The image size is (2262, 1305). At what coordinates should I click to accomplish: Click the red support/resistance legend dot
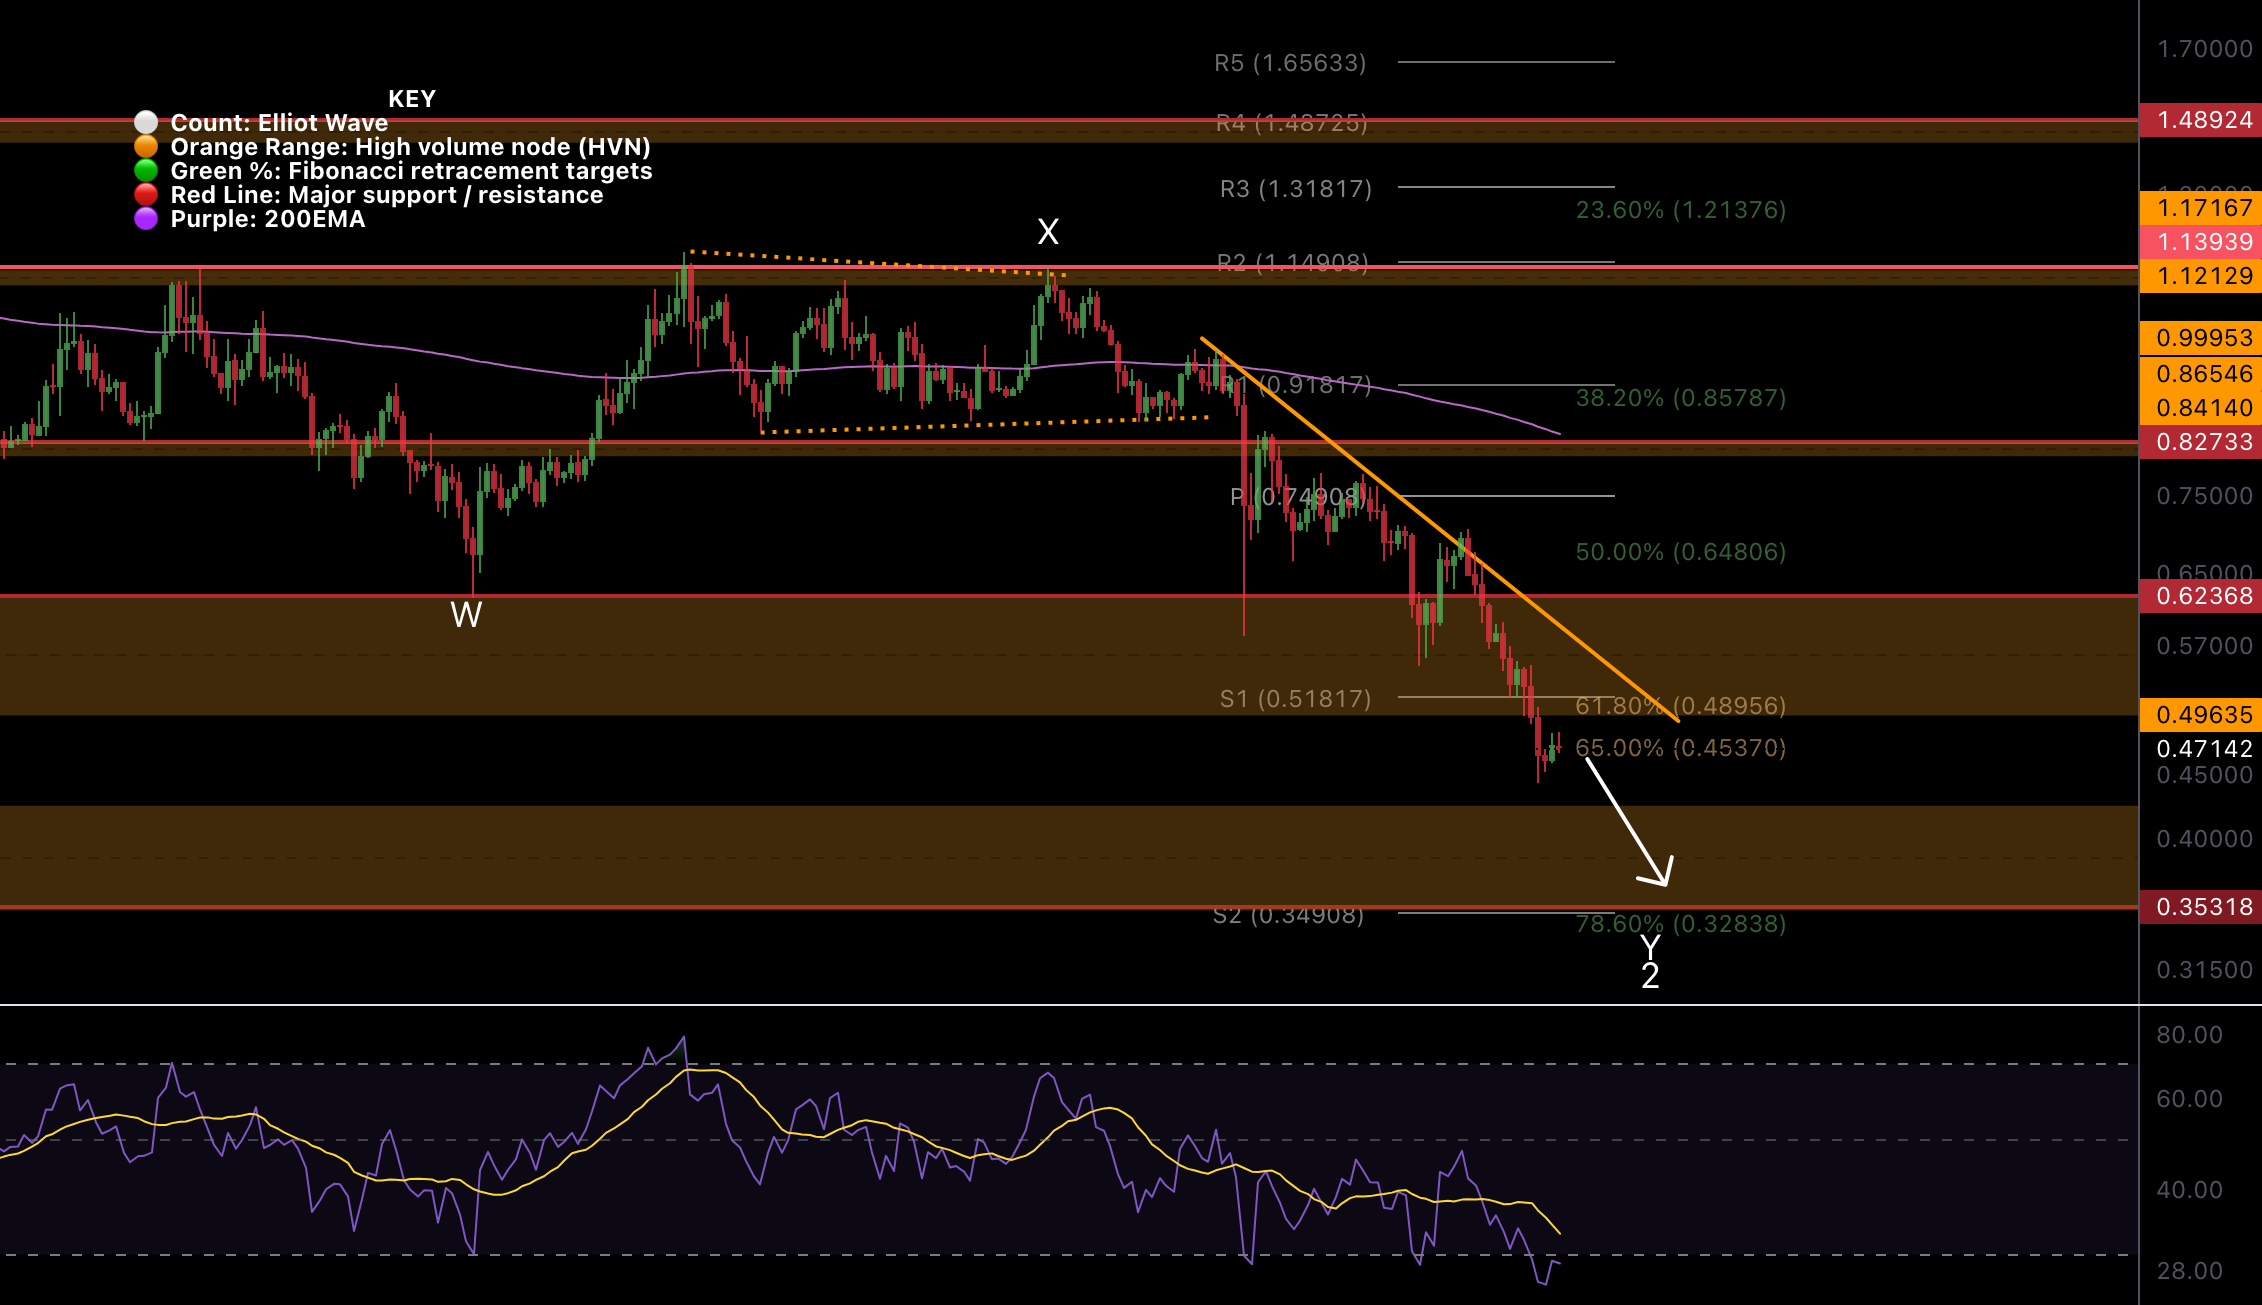coord(146,195)
